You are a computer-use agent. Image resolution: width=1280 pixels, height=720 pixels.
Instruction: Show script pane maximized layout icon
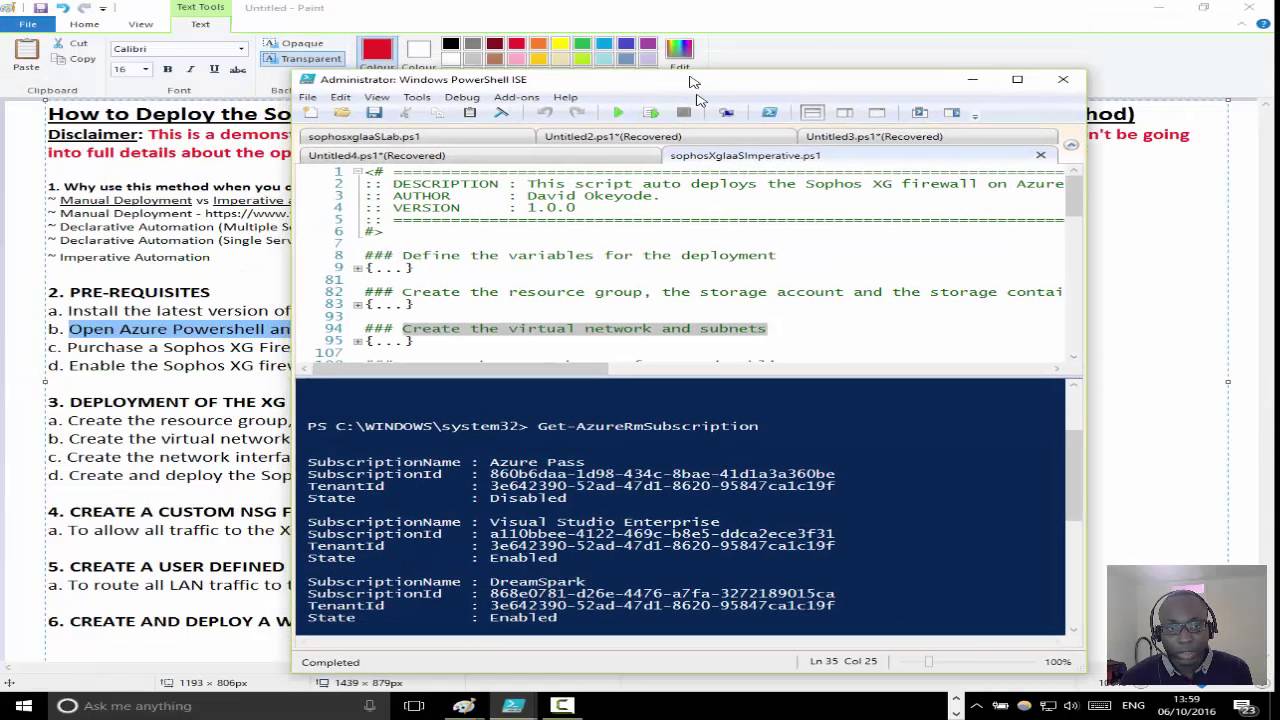coord(877,113)
